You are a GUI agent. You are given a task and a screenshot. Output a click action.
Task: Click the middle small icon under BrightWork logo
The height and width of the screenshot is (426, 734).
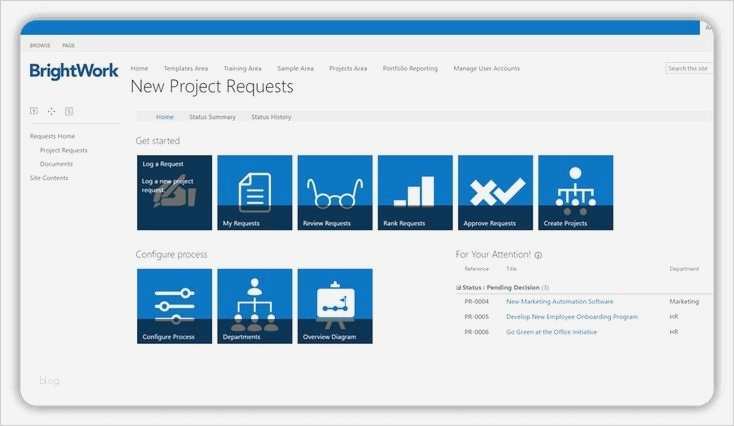(x=51, y=111)
